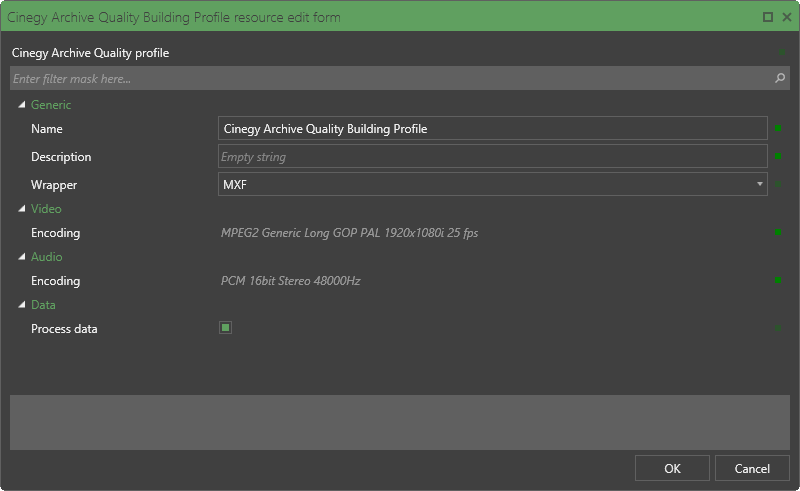
Task: Click the Name text field
Action: click(x=492, y=128)
